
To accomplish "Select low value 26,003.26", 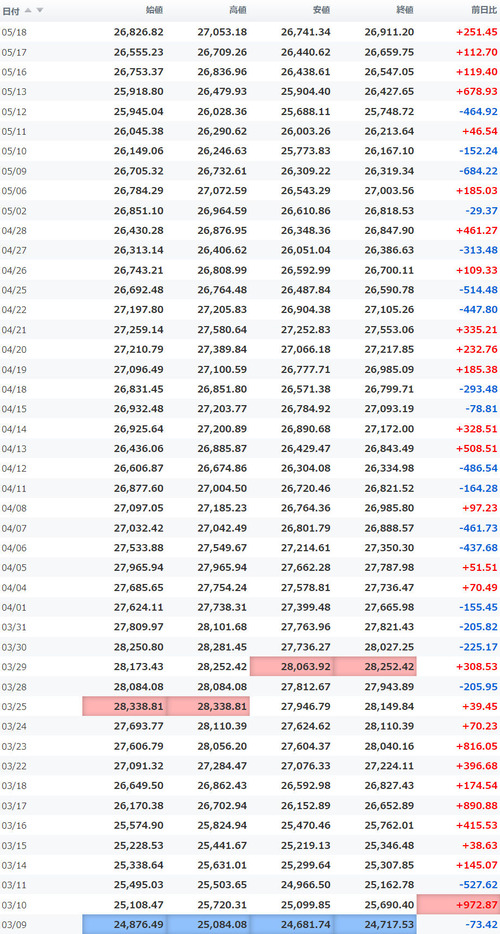I will (x=306, y=132).
